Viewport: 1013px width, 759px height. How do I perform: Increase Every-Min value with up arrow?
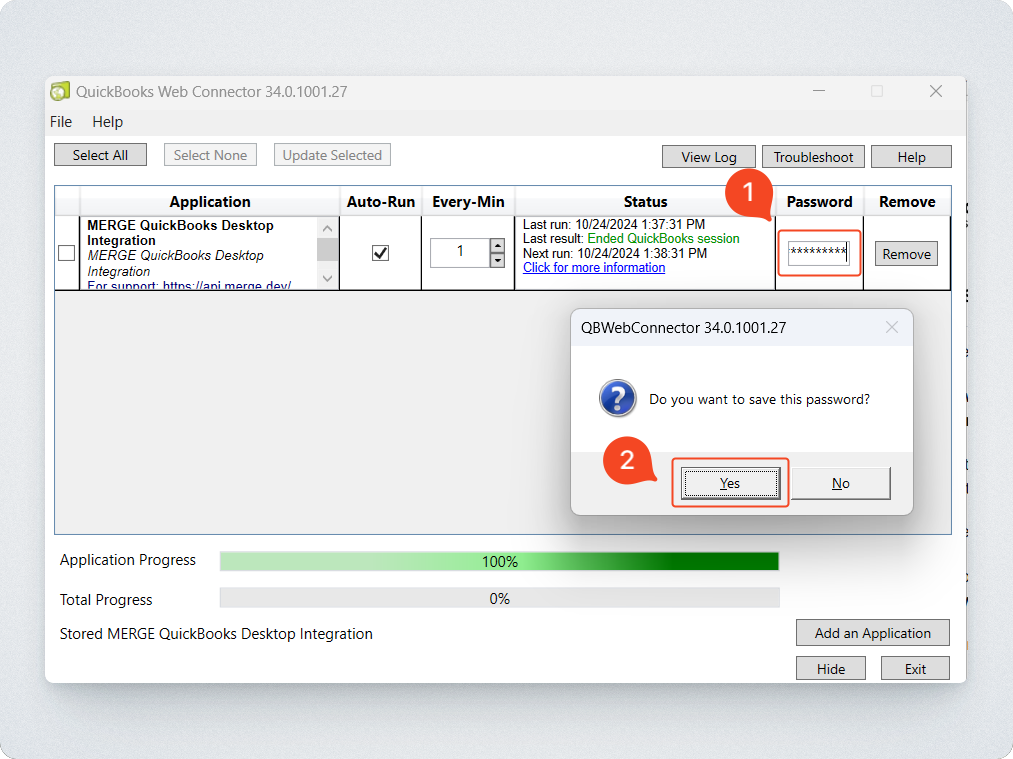pos(497,245)
